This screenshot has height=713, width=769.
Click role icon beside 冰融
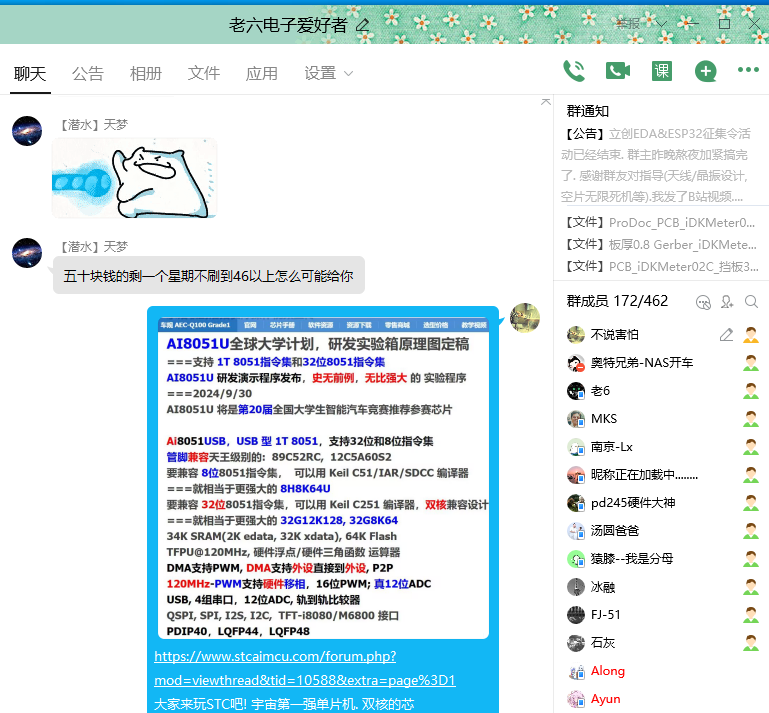click(751, 586)
